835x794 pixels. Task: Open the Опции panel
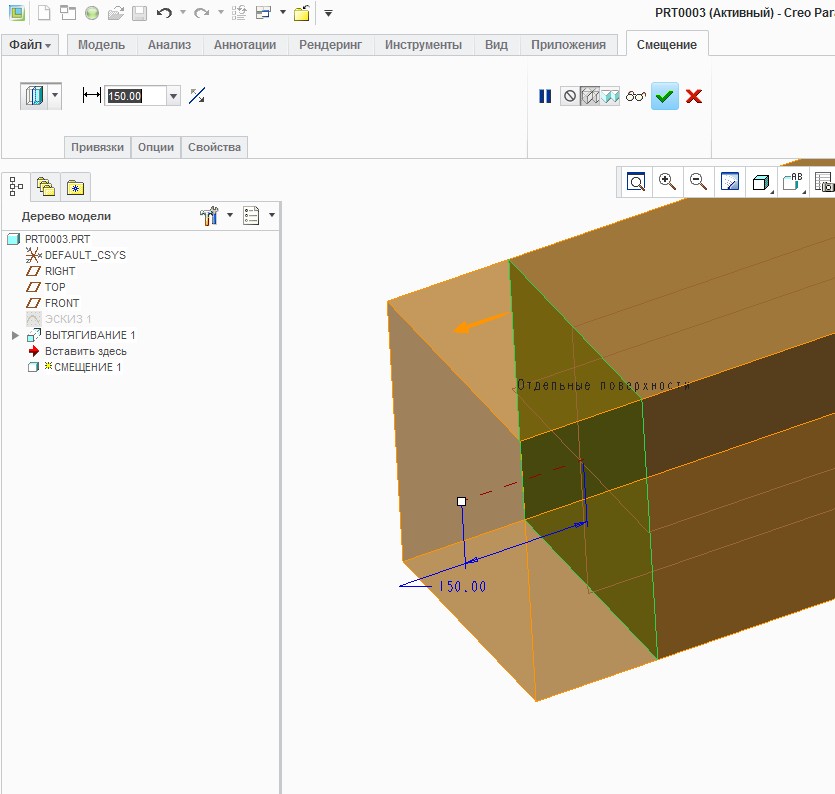pos(156,147)
